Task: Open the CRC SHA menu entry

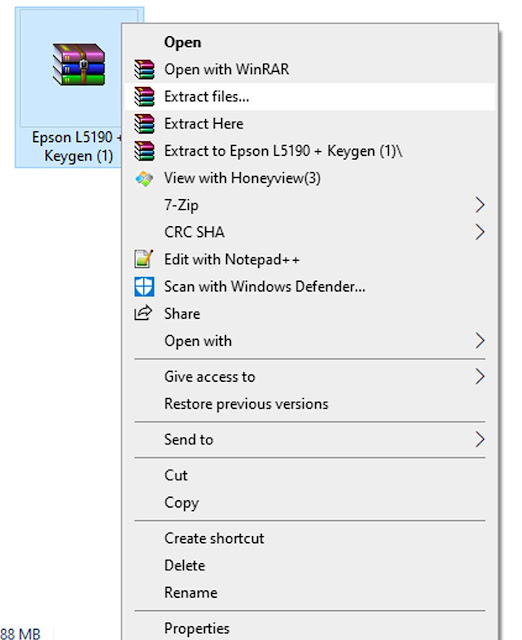Action: [310, 232]
